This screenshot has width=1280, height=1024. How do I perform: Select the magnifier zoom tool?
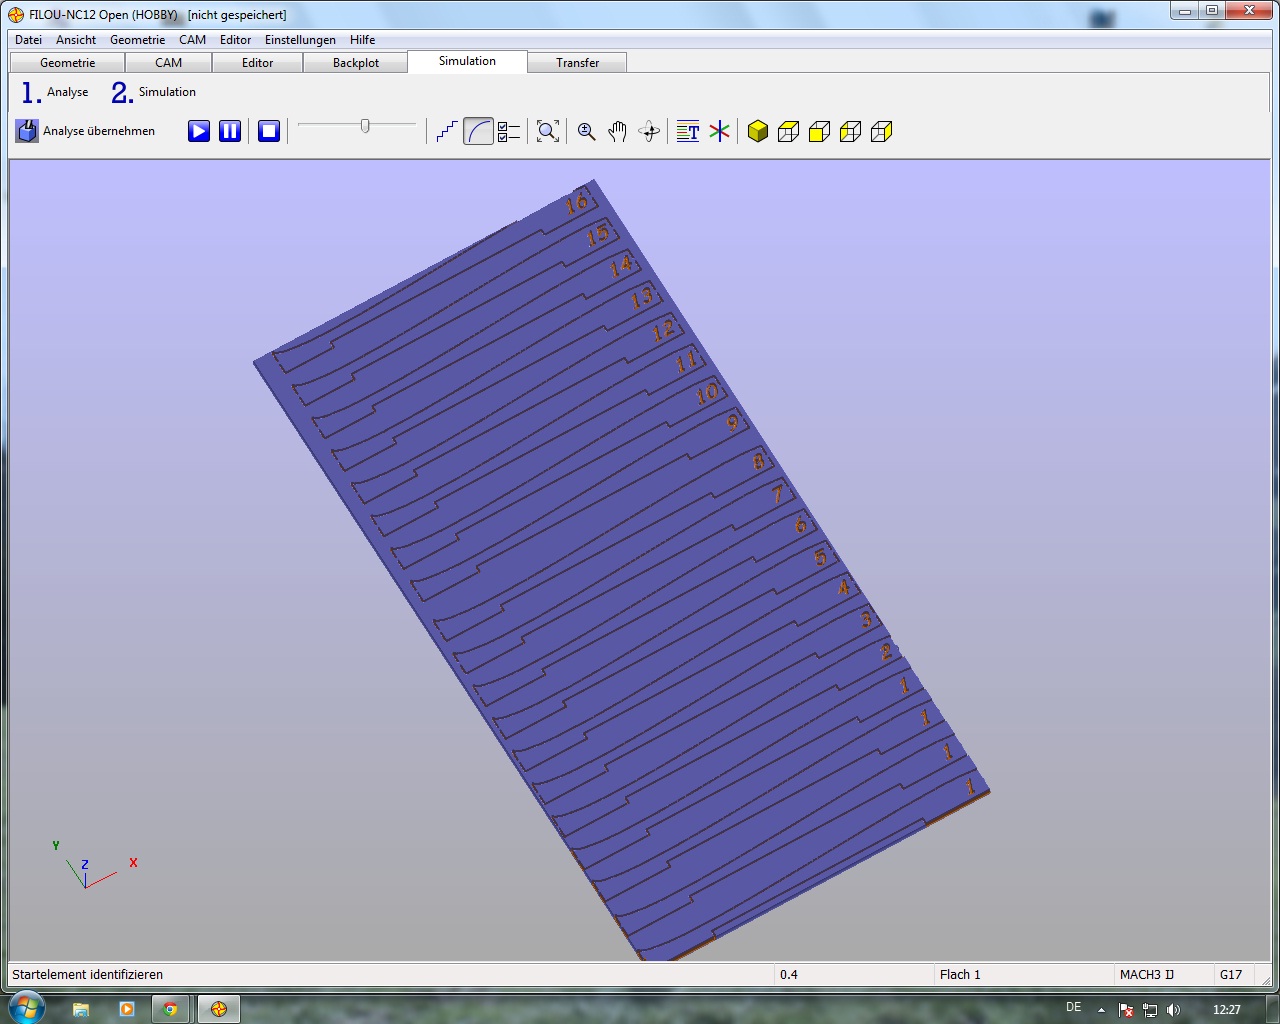(x=587, y=131)
